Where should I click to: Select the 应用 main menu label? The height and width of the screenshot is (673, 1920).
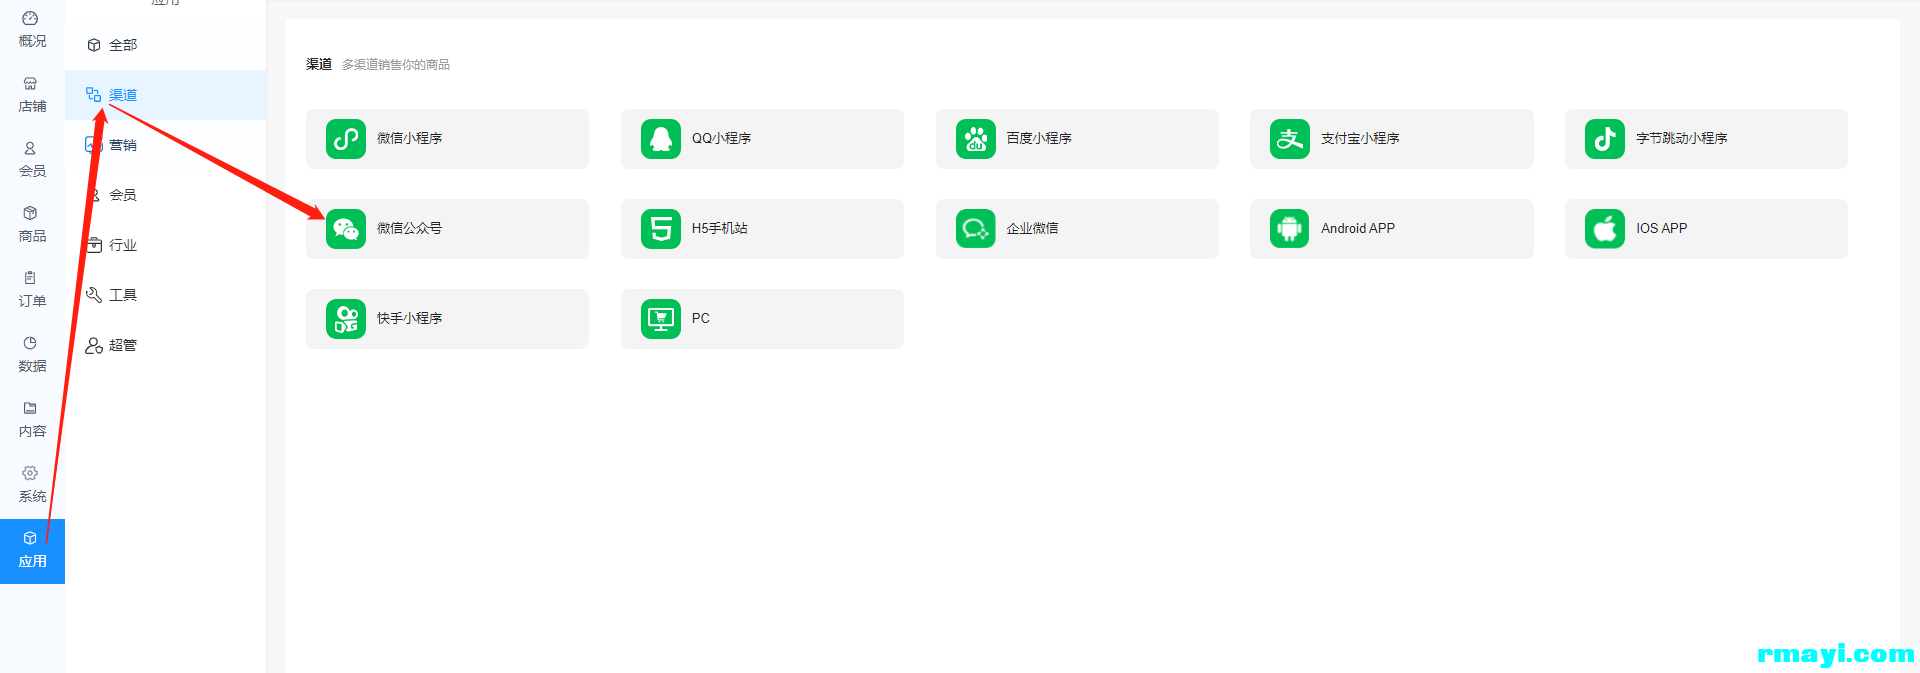tap(32, 561)
